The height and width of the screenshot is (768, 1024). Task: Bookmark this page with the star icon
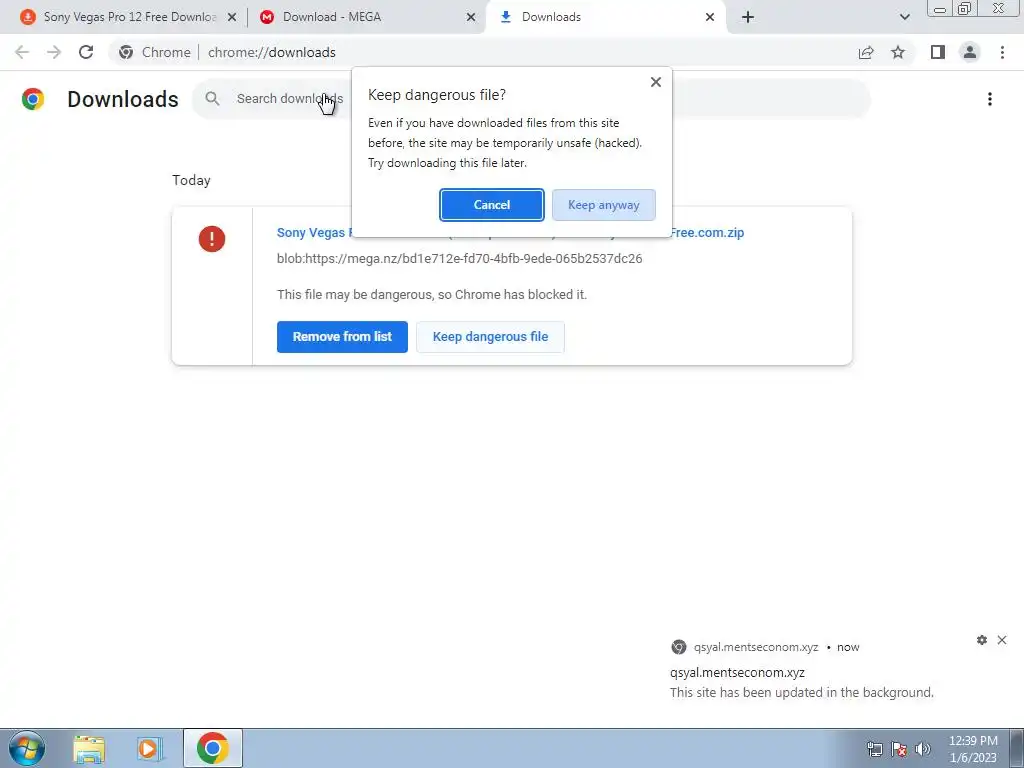tap(899, 52)
